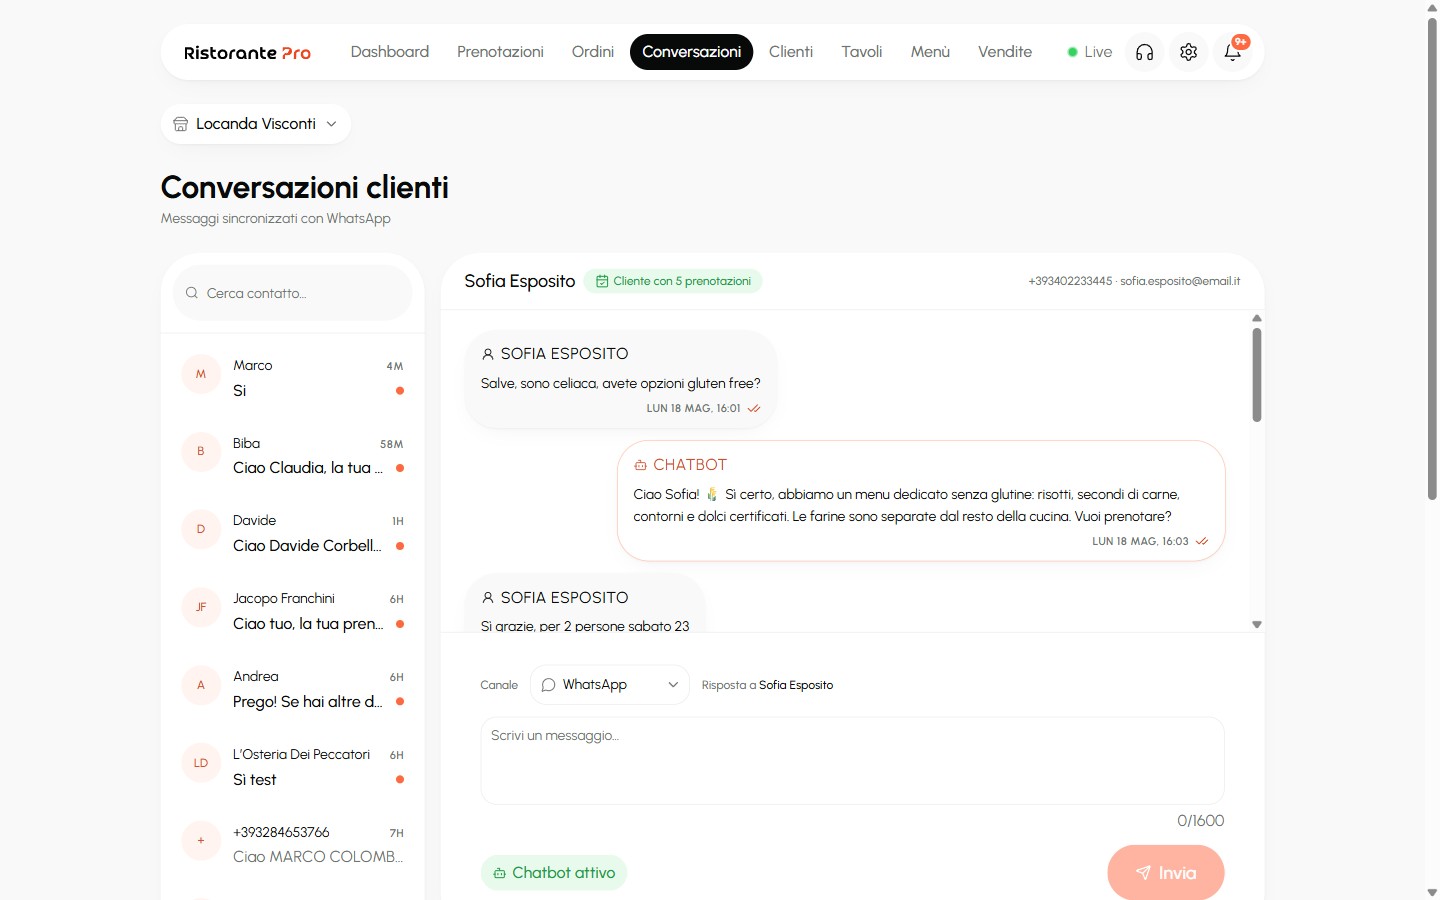Click the plus avatar of +393284653766
This screenshot has width=1440, height=900.
(201, 841)
